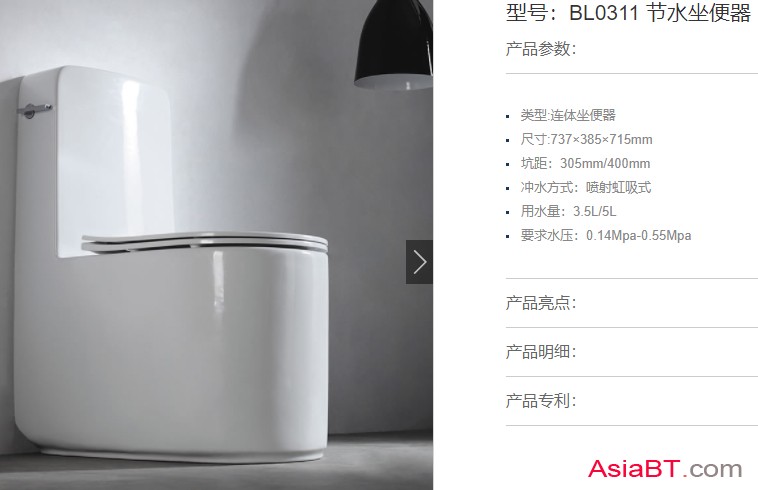Click the 坑距: 305mm/400mm spec line
Screen dimensions: 758x490
pos(585,163)
